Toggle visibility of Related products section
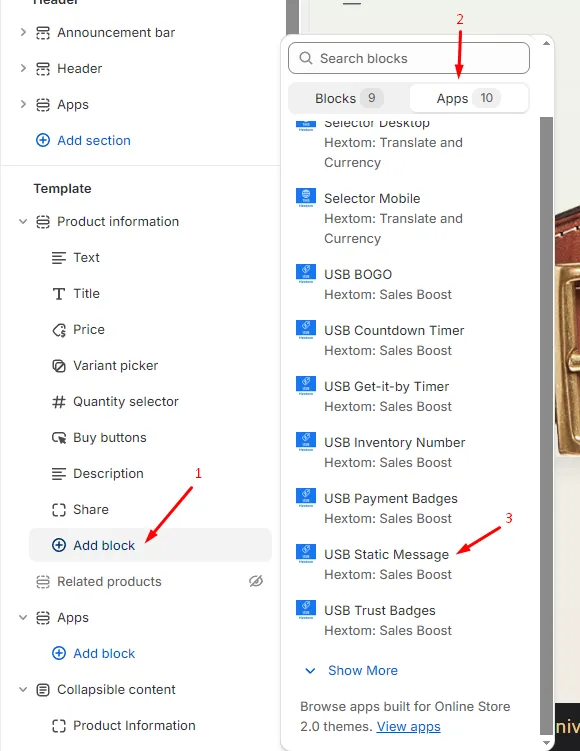This screenshot has width=580, height=751. pyautogui.click(x=256, y=581)
